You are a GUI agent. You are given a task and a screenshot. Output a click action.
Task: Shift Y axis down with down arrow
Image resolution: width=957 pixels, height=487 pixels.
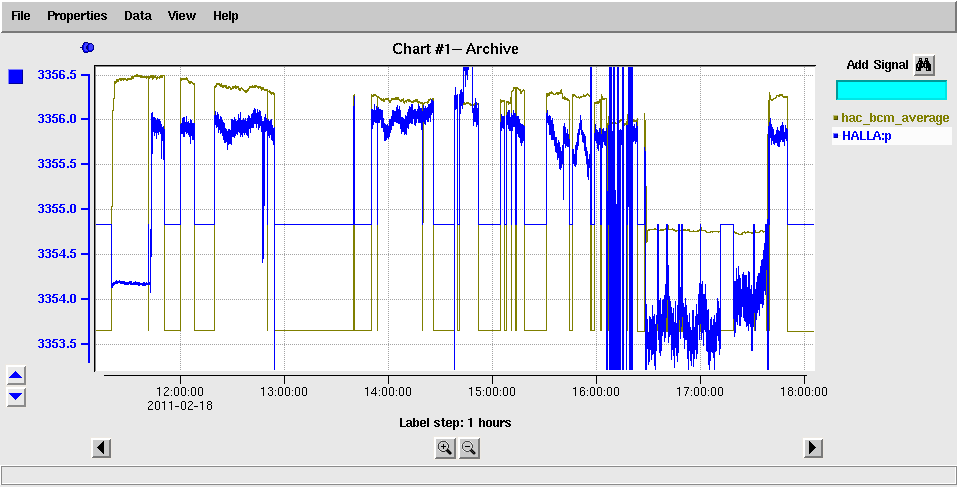pos(16,397)
